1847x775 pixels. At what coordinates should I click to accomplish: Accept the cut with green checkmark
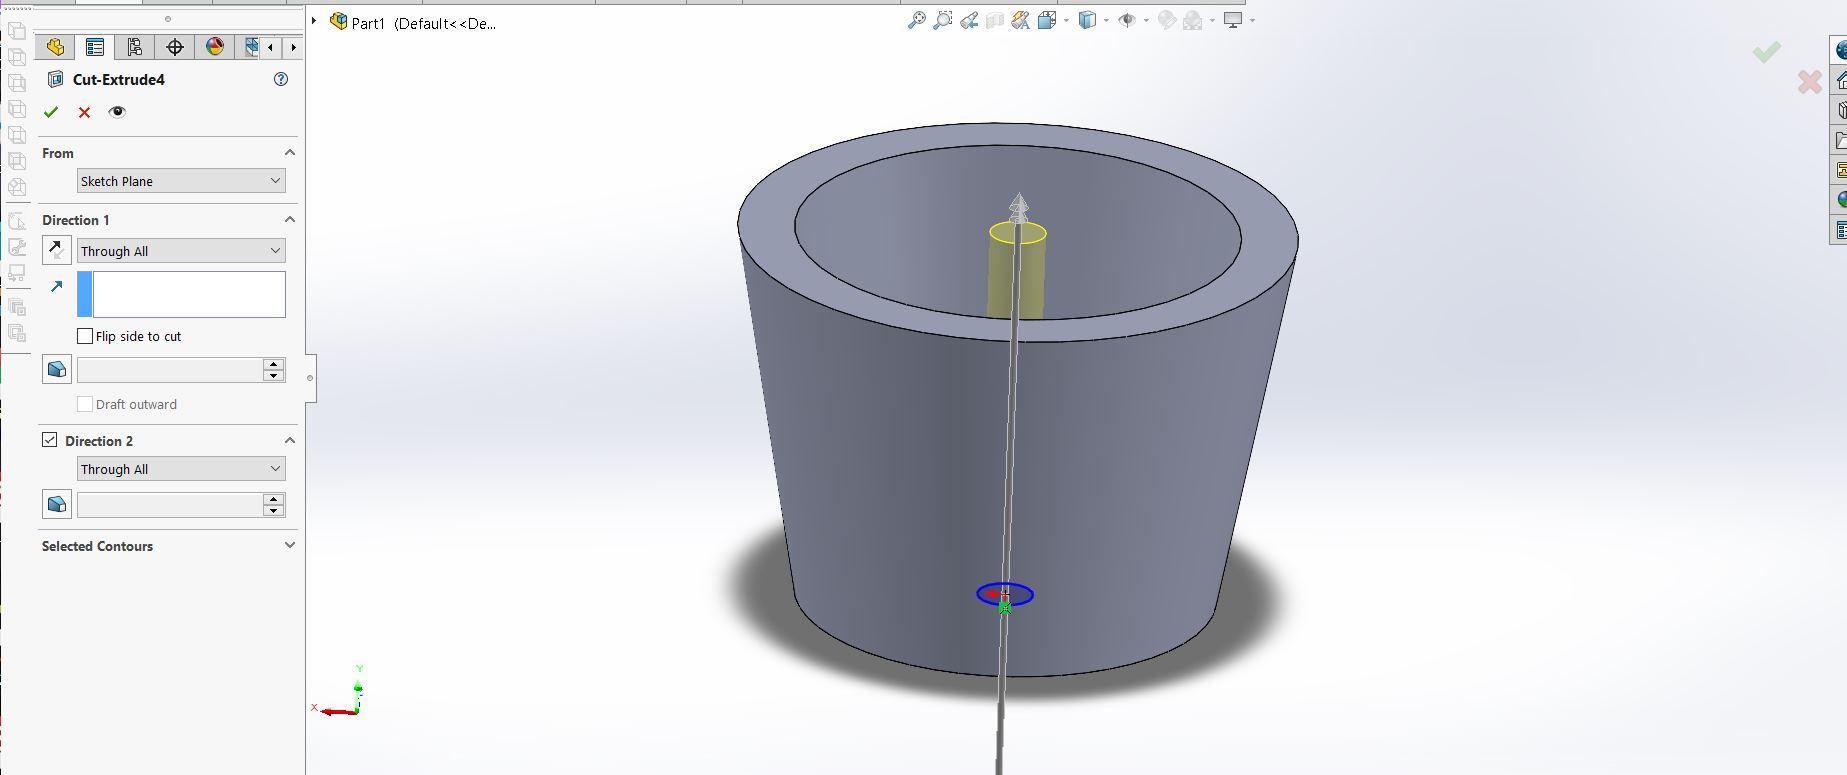(51, 112)
